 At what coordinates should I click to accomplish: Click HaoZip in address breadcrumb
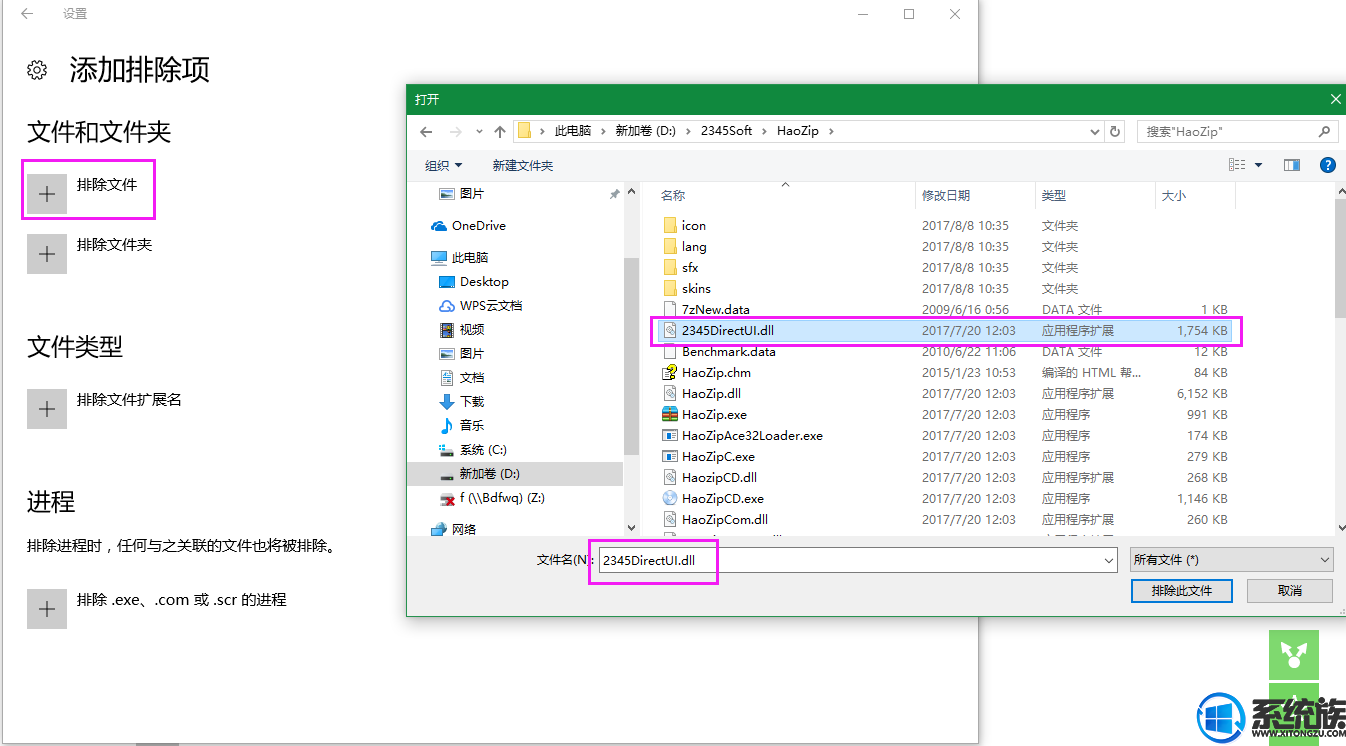[x=798, y=131]
